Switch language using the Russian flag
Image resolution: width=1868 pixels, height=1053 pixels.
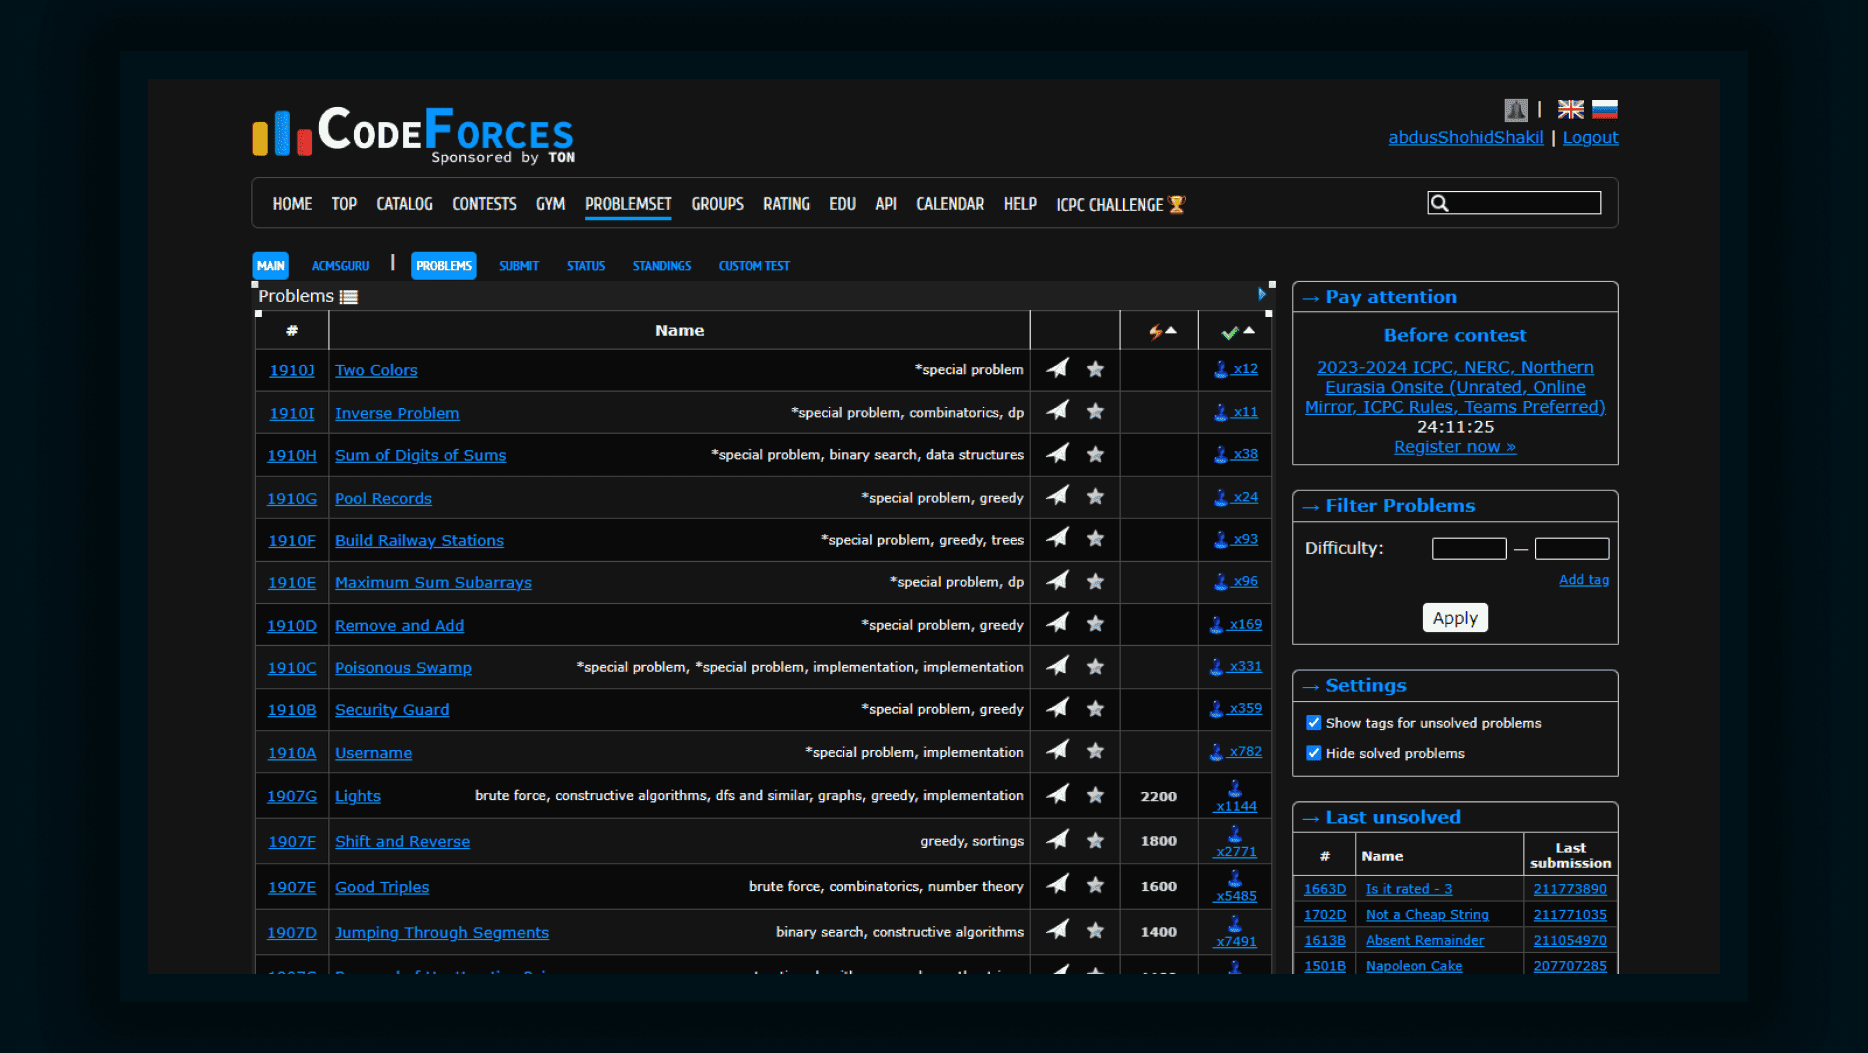[1604, 110]
